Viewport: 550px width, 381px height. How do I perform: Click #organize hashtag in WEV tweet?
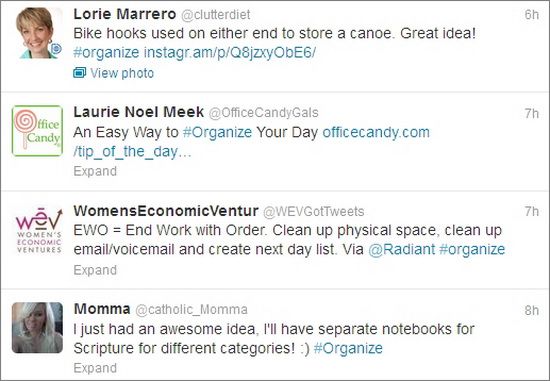coord(472,249)
